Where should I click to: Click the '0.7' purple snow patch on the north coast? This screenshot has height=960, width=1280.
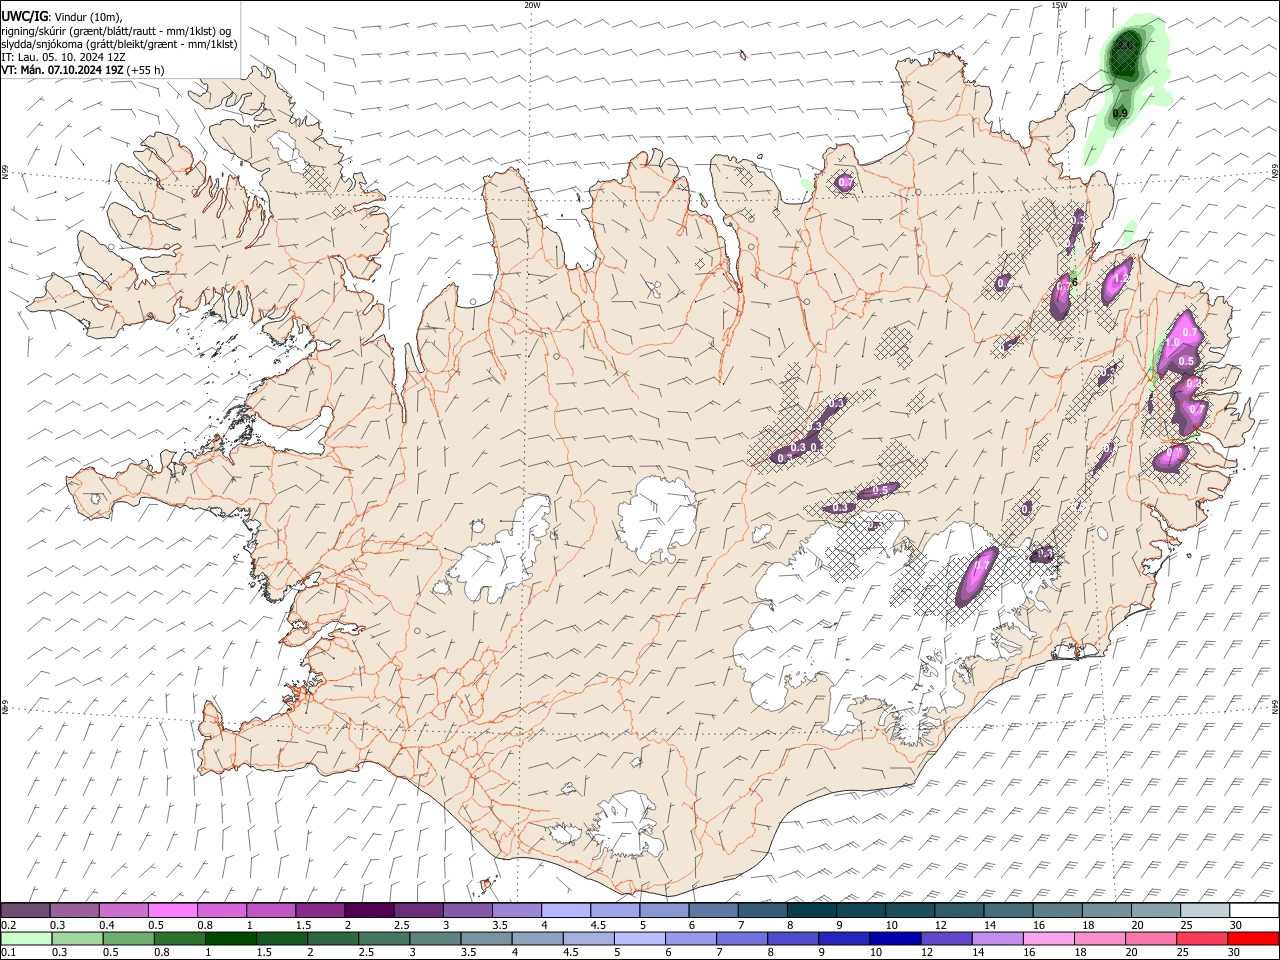(845, 183)
